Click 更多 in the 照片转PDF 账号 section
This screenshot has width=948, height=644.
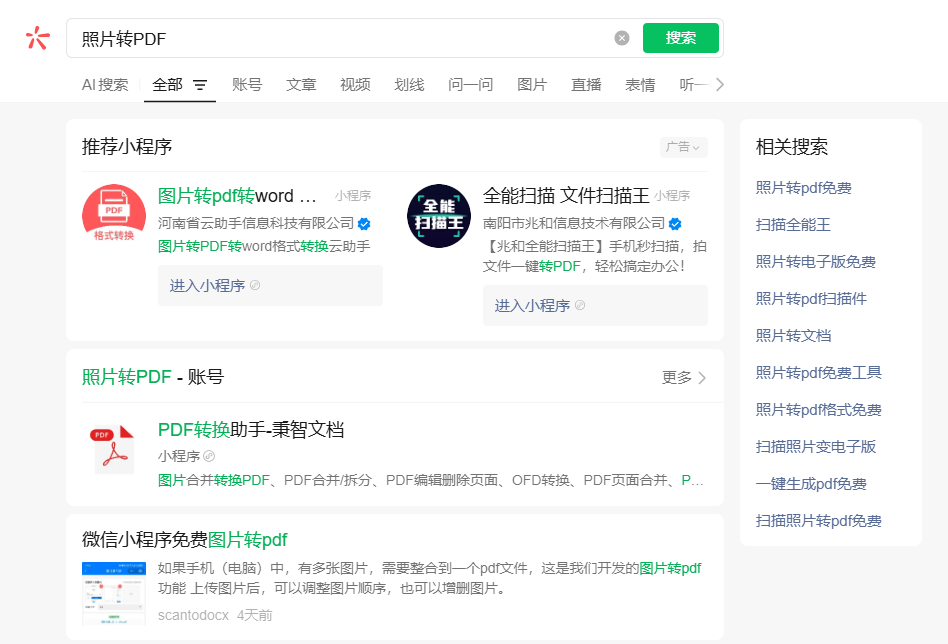click(x=684, y=378)
